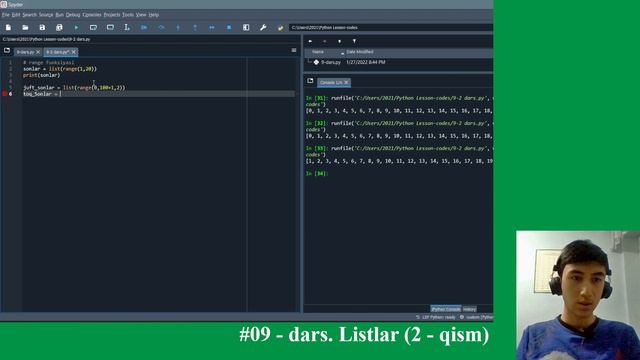Filter filenames in Files pane
The width and height of the screenshot is (640, 360).
click(354, 41)
